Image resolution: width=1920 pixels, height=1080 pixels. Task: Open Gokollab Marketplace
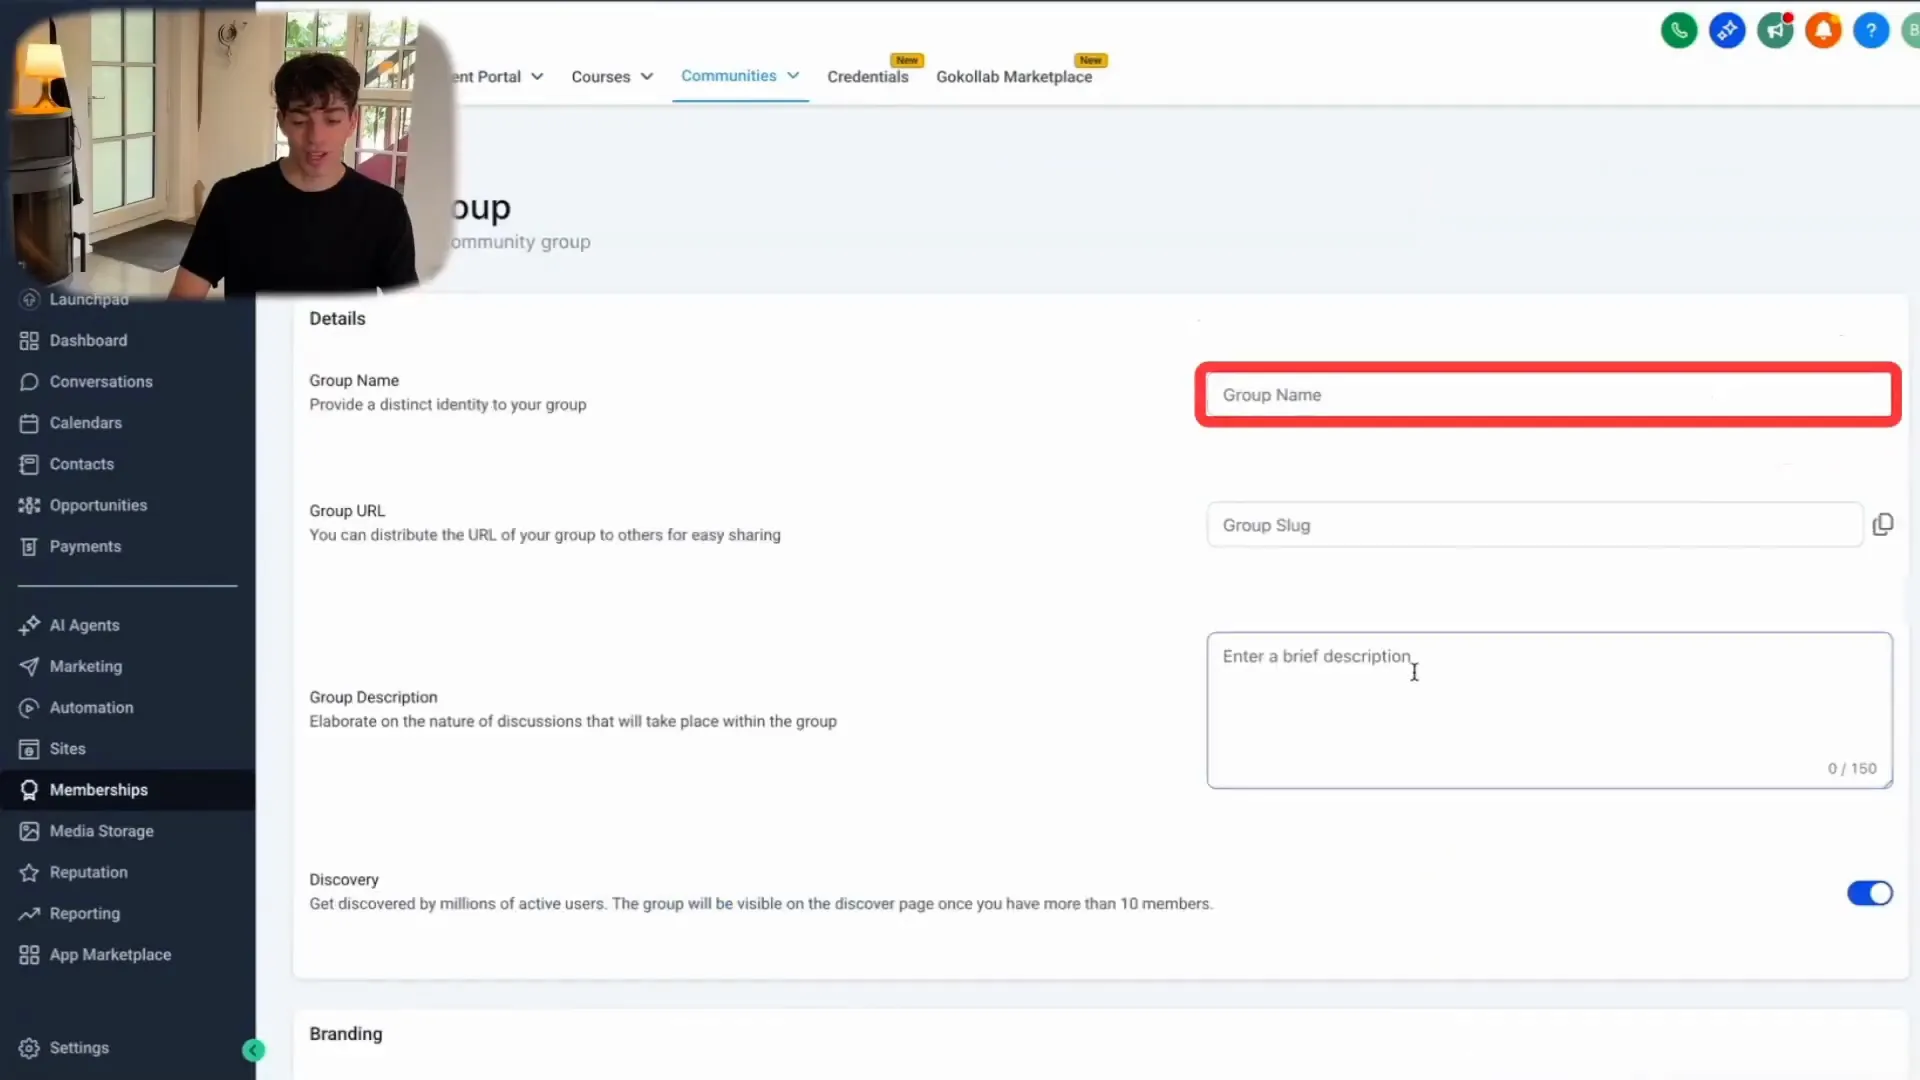click(x=1015, y=76)
